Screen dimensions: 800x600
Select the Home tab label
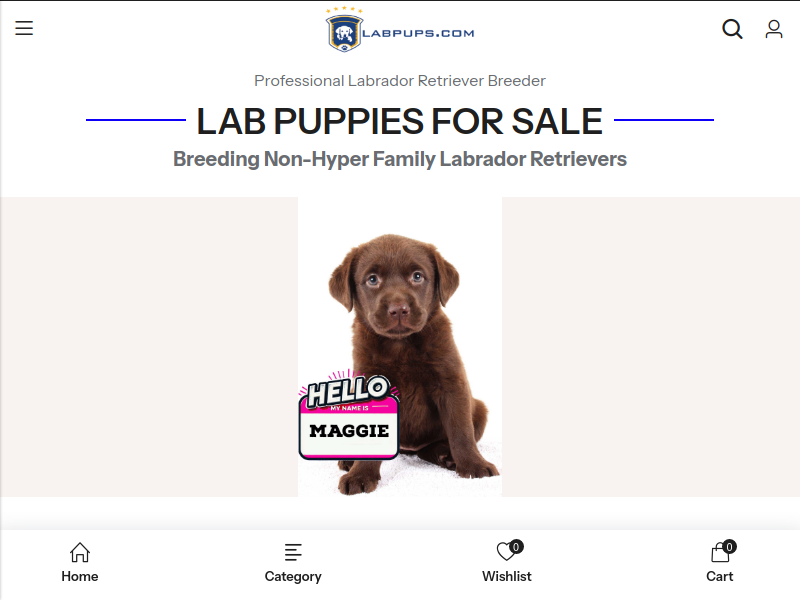click(80, 576)
